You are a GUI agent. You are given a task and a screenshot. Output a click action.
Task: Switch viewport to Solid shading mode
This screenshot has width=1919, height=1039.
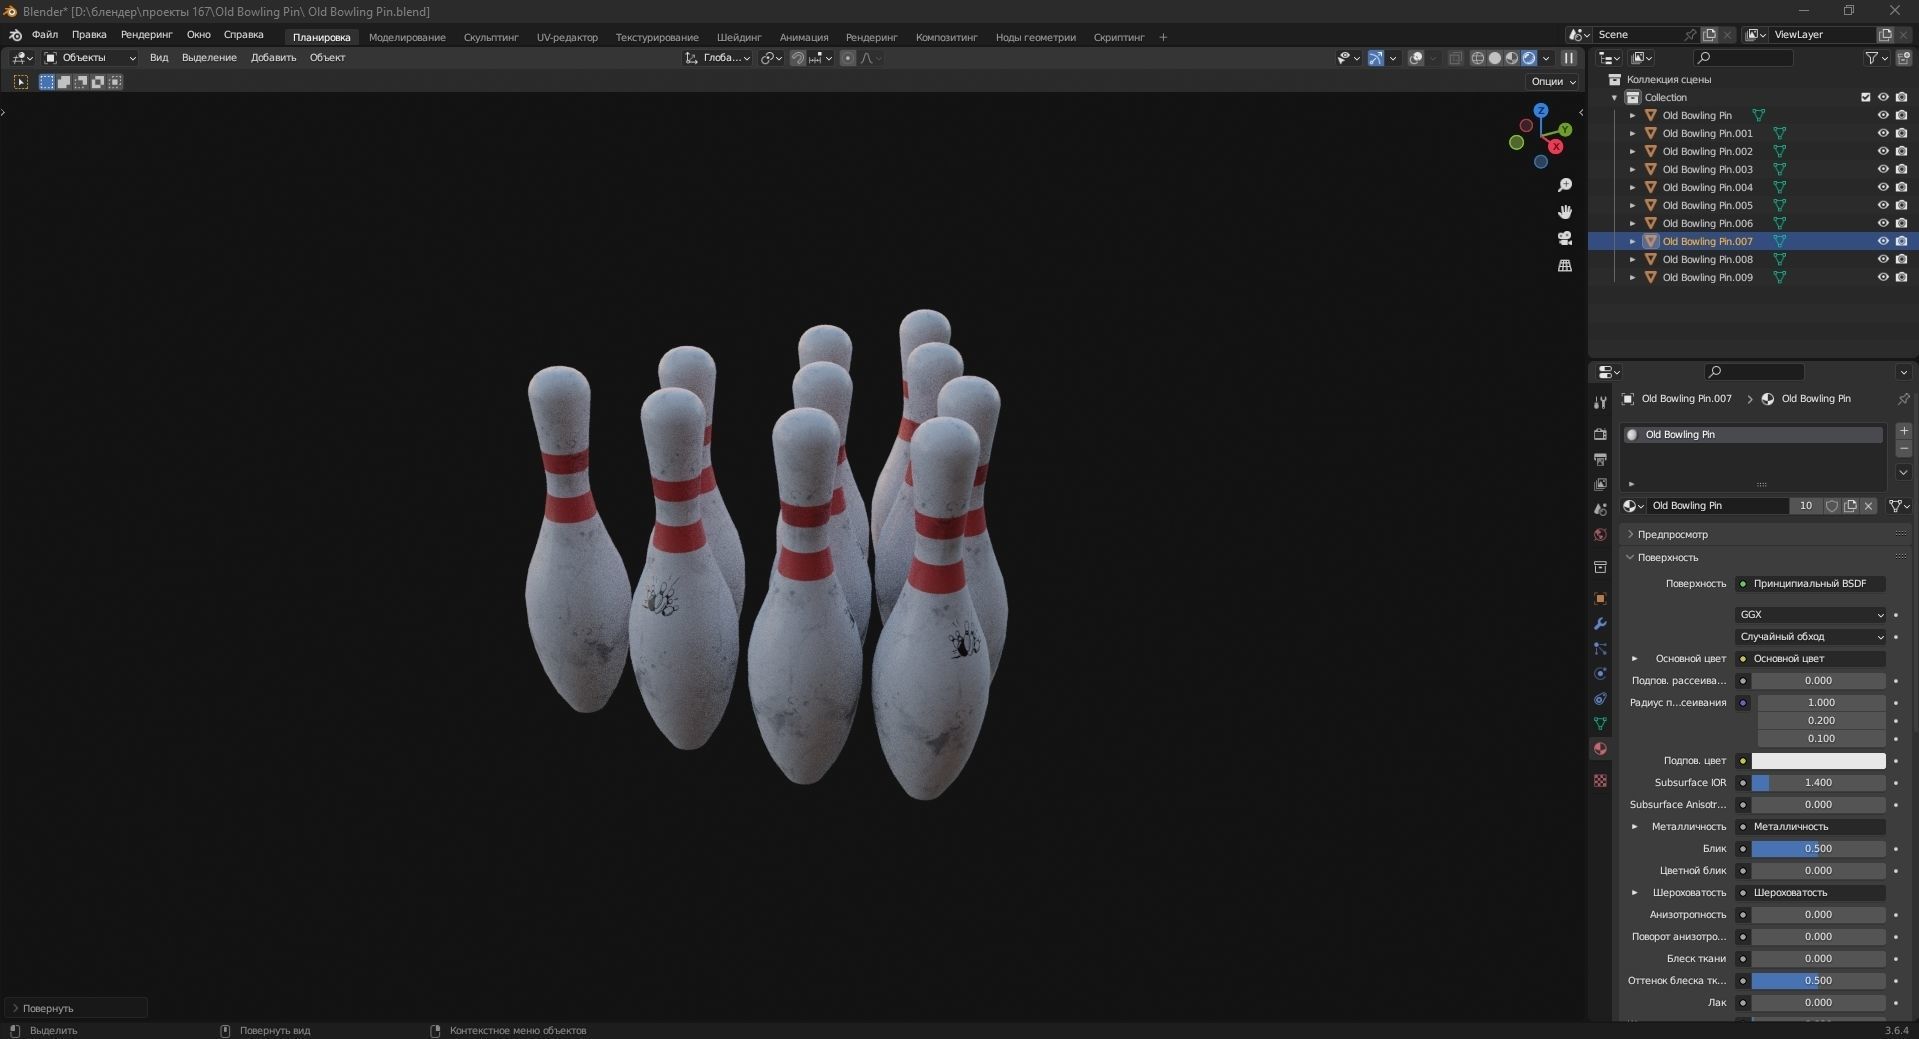coord(1494,58)
